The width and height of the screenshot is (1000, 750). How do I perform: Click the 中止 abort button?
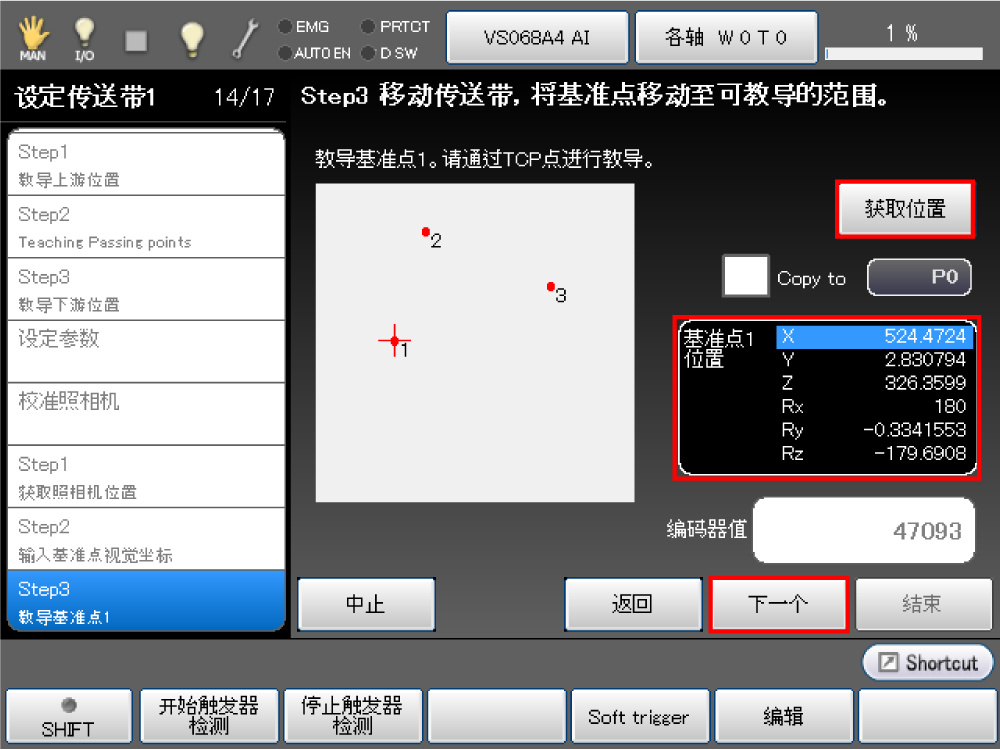[x=367, y=604]
